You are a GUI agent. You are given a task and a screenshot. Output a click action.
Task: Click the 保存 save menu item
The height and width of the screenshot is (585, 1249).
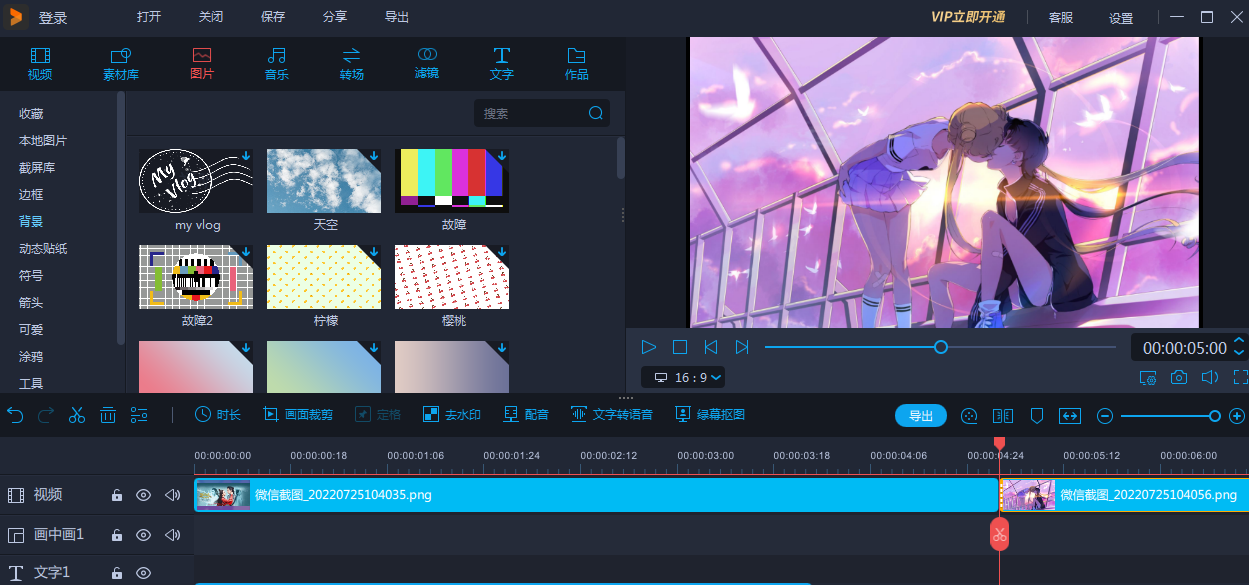tap(273, 17)
